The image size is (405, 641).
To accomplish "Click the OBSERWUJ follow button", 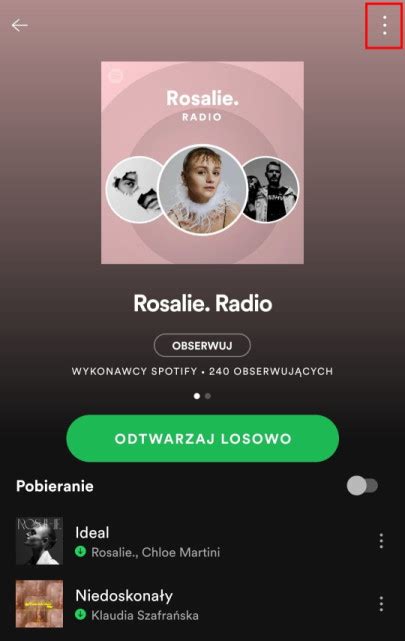I will (x=202, y=345).
